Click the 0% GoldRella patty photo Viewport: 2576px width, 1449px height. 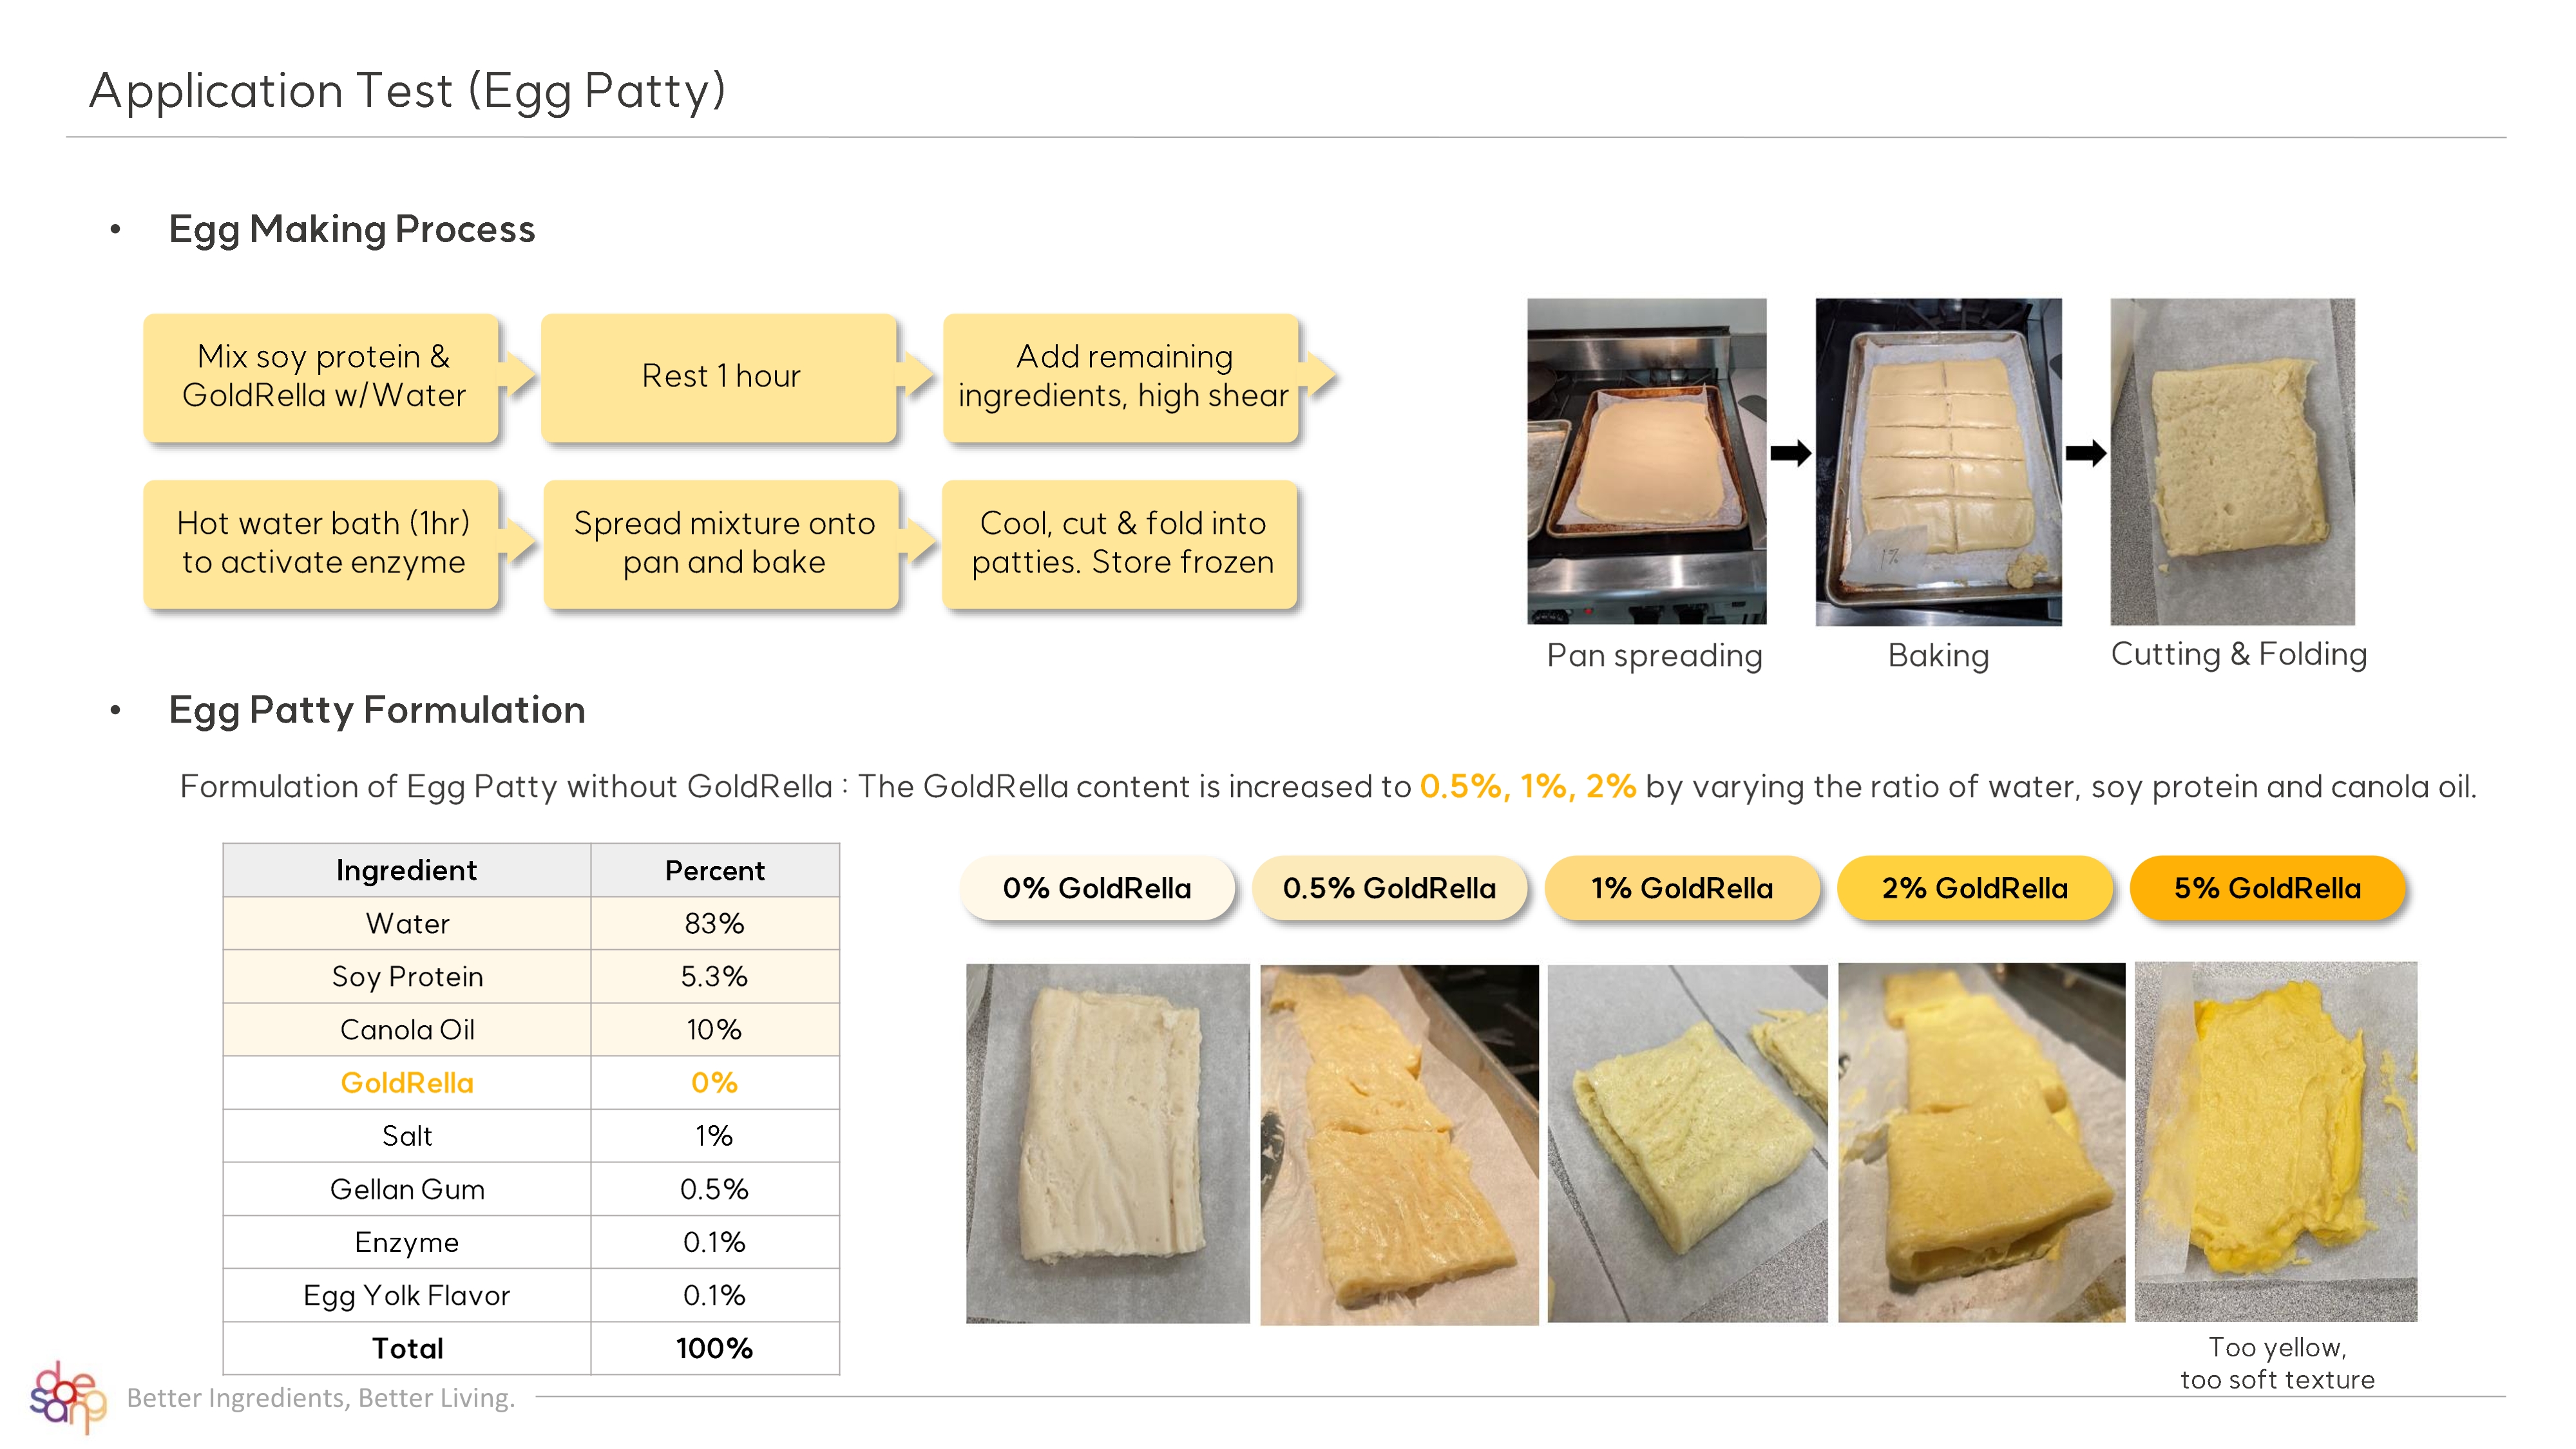pos(1107,1143)
